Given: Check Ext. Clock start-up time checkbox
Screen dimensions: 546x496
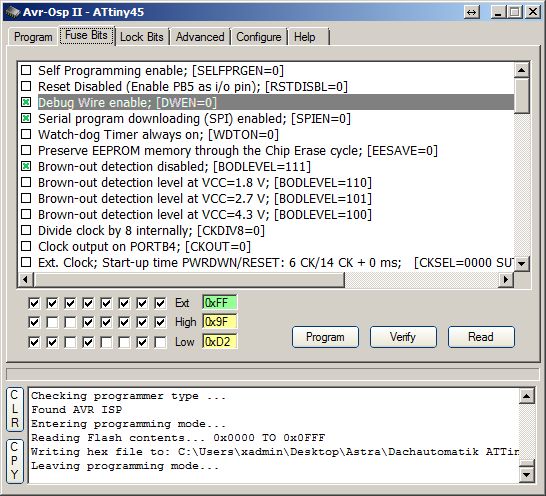Looking at the screenshot, I should tap(26, 262).
